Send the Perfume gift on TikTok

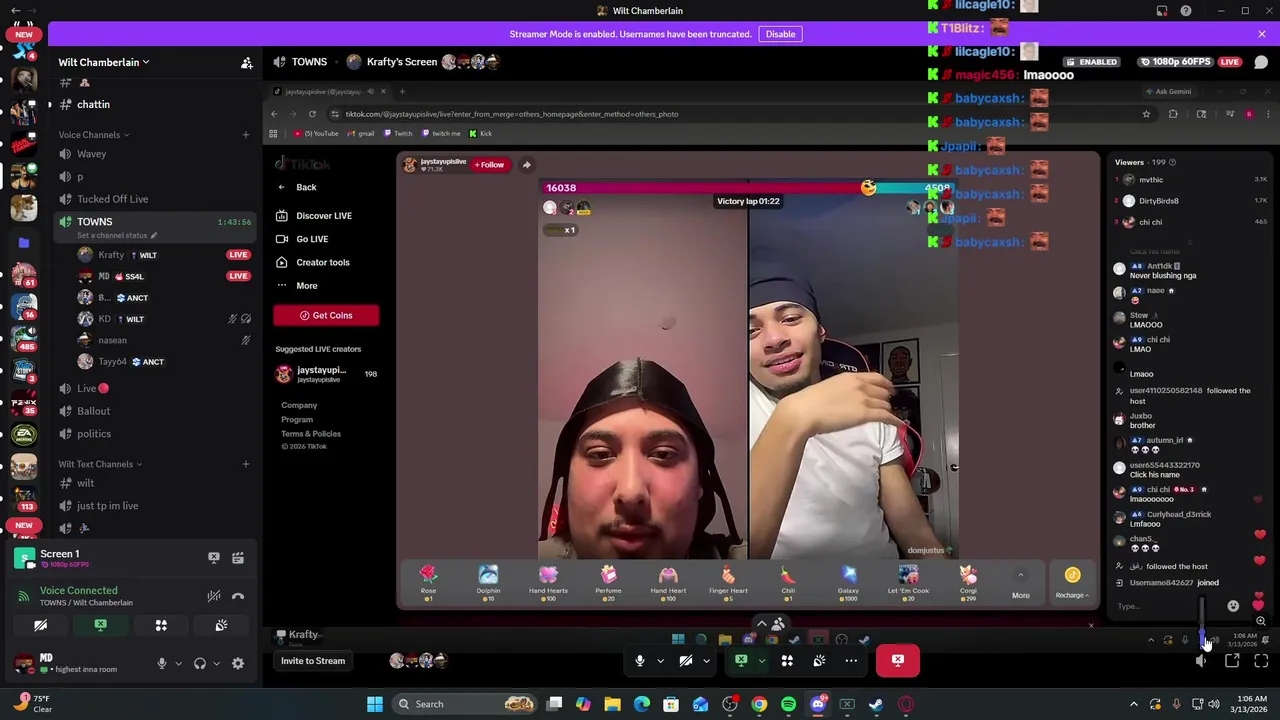[x=608, y=580]
